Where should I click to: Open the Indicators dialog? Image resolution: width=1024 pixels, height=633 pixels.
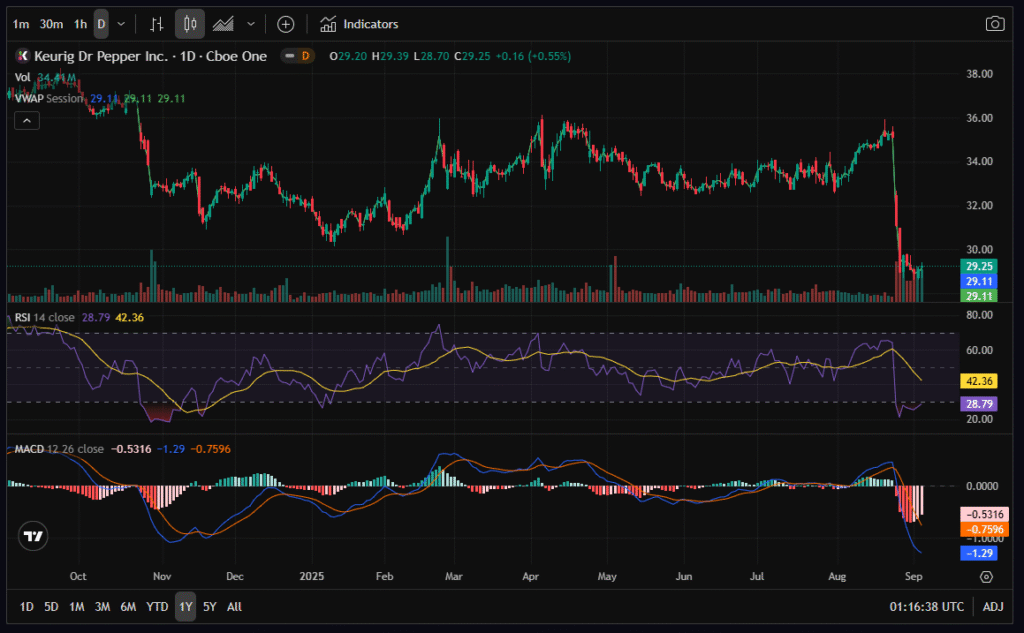pyautogui.click(x=359, y=24)
